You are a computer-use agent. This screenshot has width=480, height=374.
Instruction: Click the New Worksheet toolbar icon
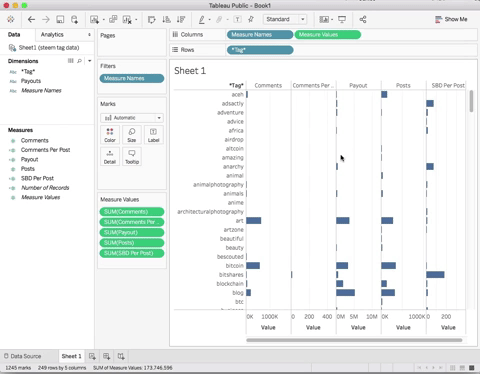click(x=94, y=19)
